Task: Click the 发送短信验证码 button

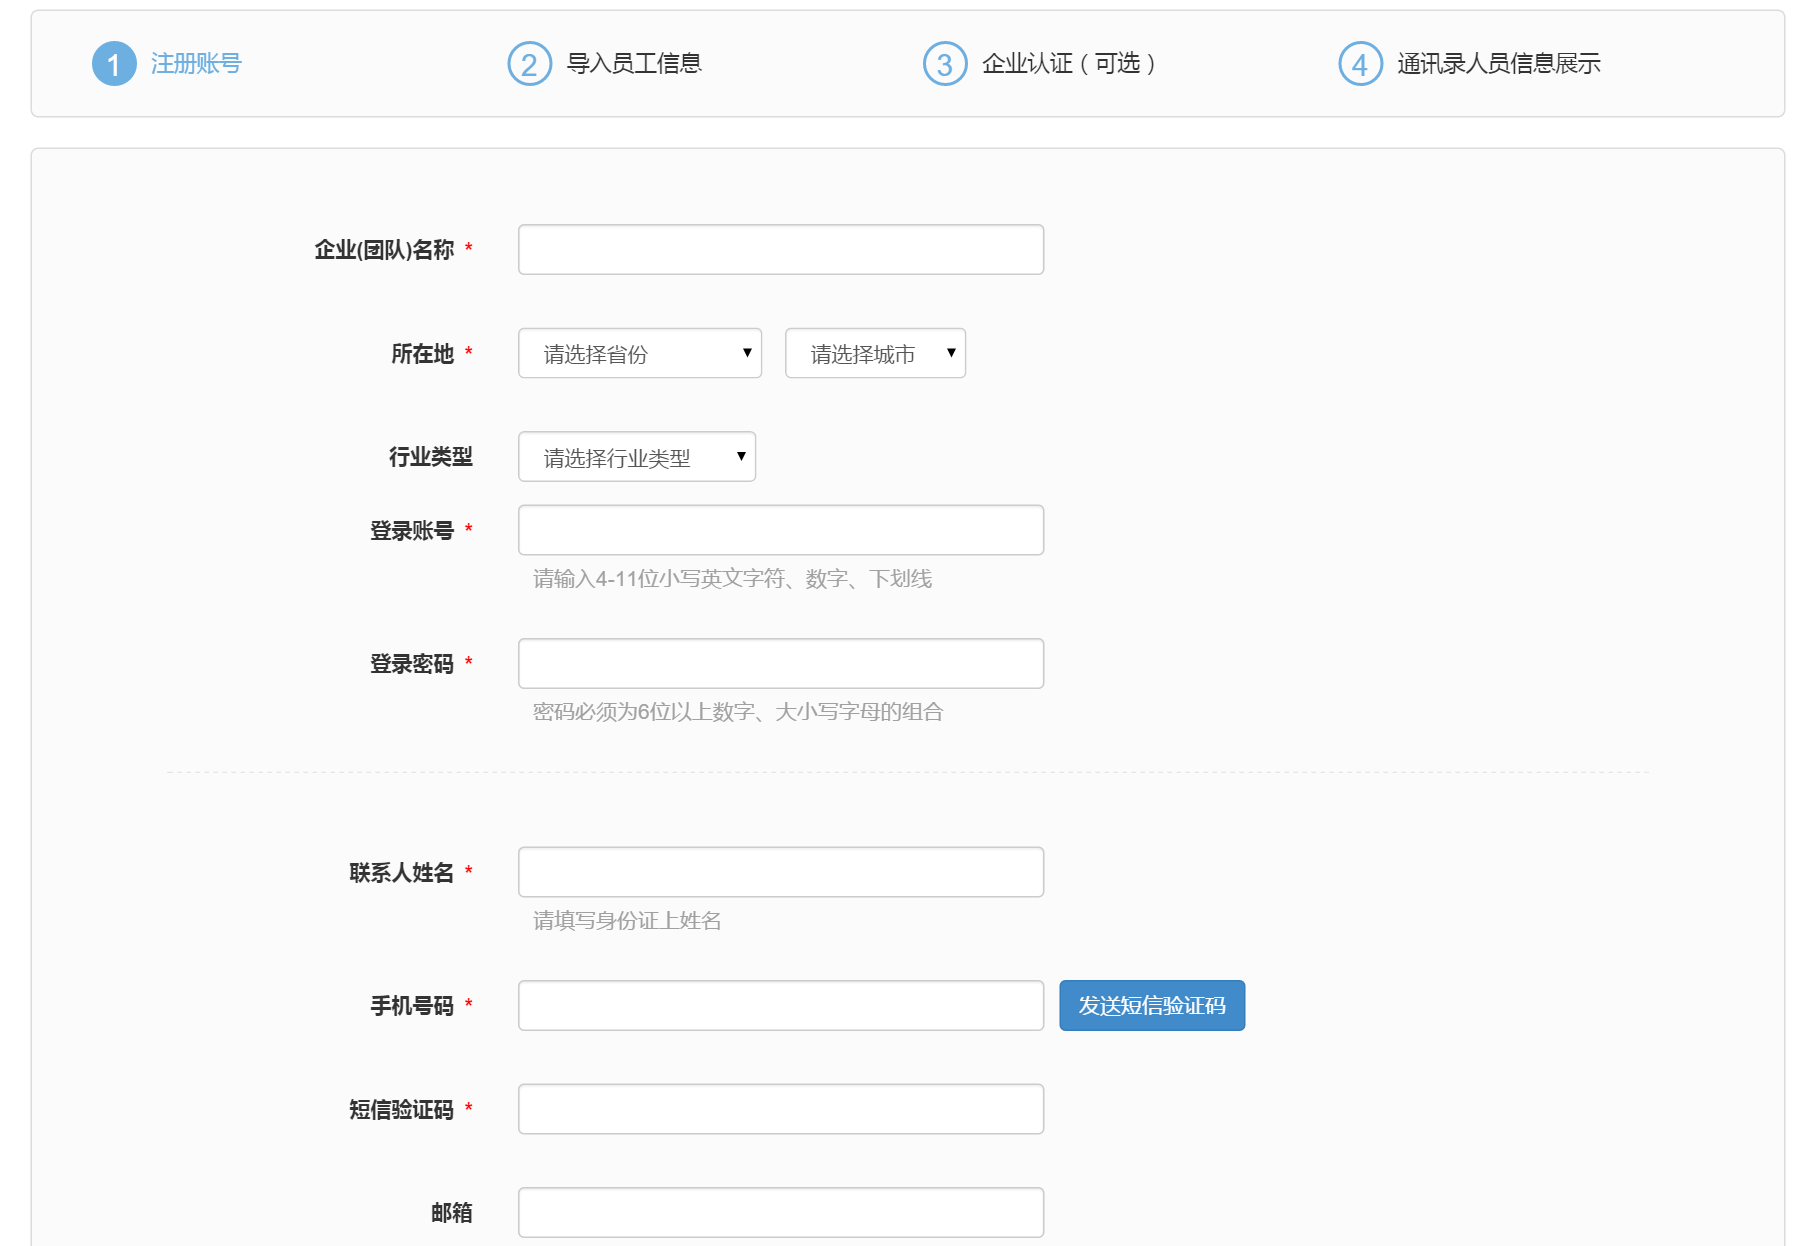Action: [x=1152, y=1006]
